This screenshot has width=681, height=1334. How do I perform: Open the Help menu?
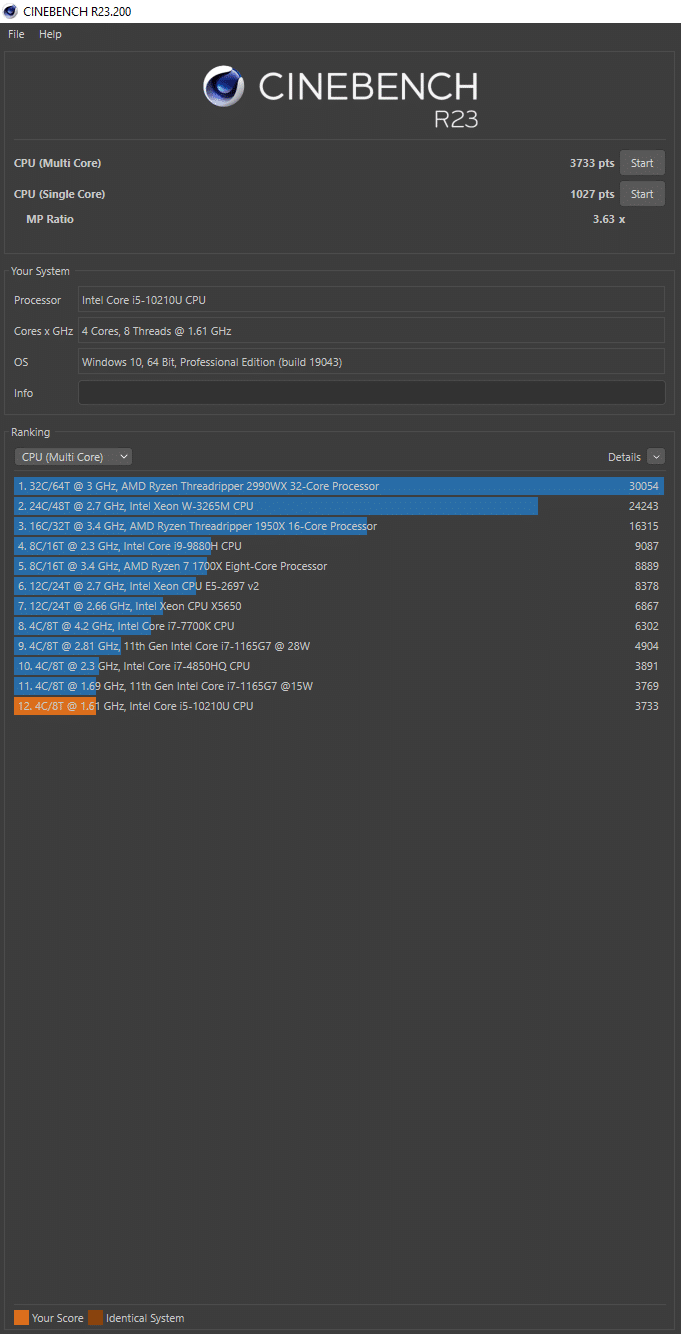[x=50, y=34]
